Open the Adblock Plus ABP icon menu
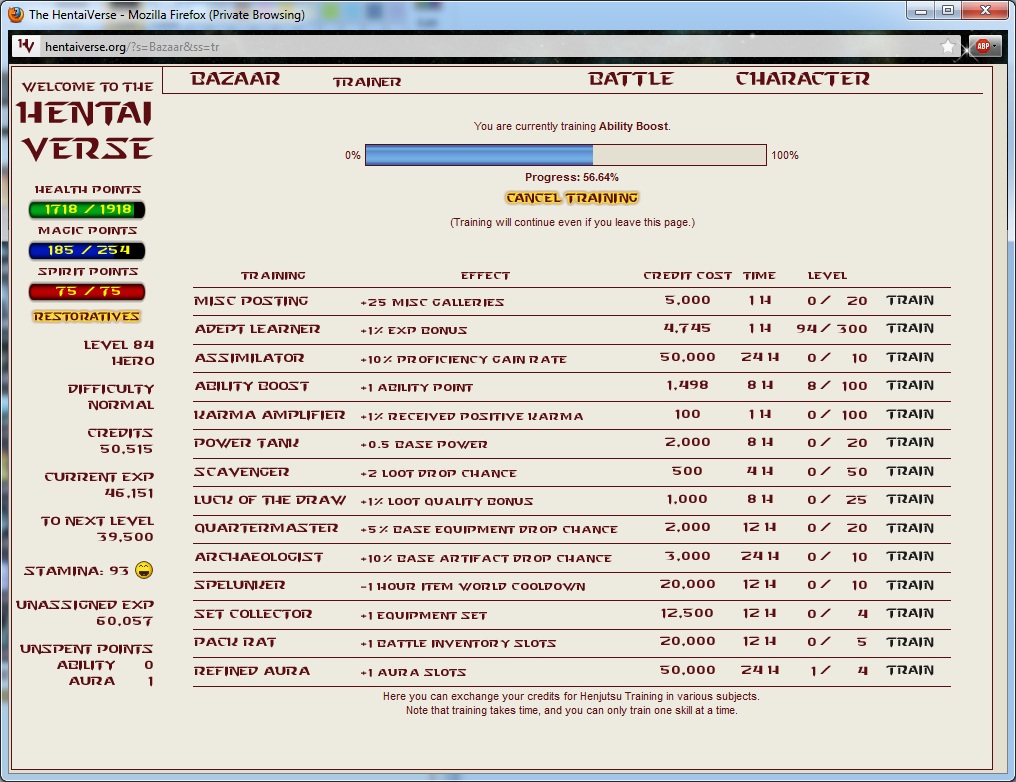 tap(984, 46)
